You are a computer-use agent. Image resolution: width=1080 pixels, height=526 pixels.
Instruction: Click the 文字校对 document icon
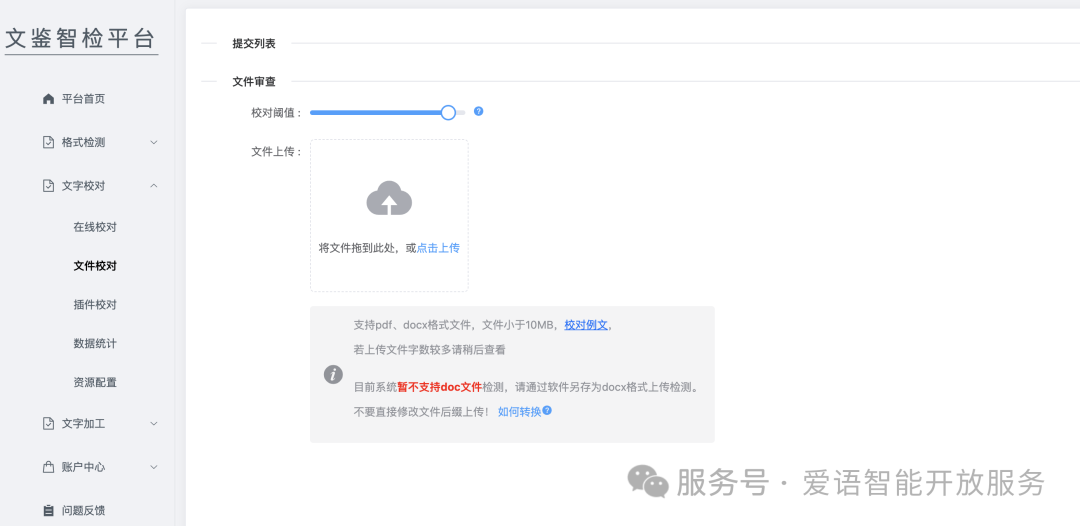(x=48, y=186)
